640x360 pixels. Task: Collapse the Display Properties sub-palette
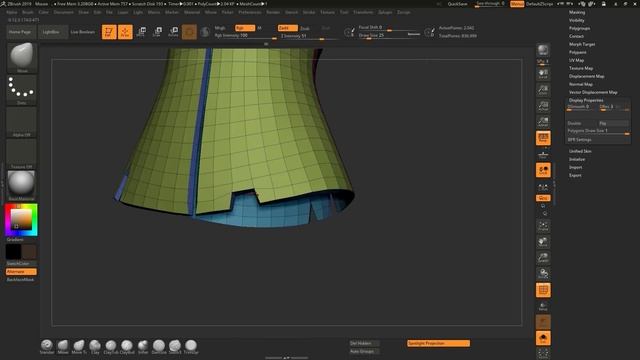(x=586, y=100)
